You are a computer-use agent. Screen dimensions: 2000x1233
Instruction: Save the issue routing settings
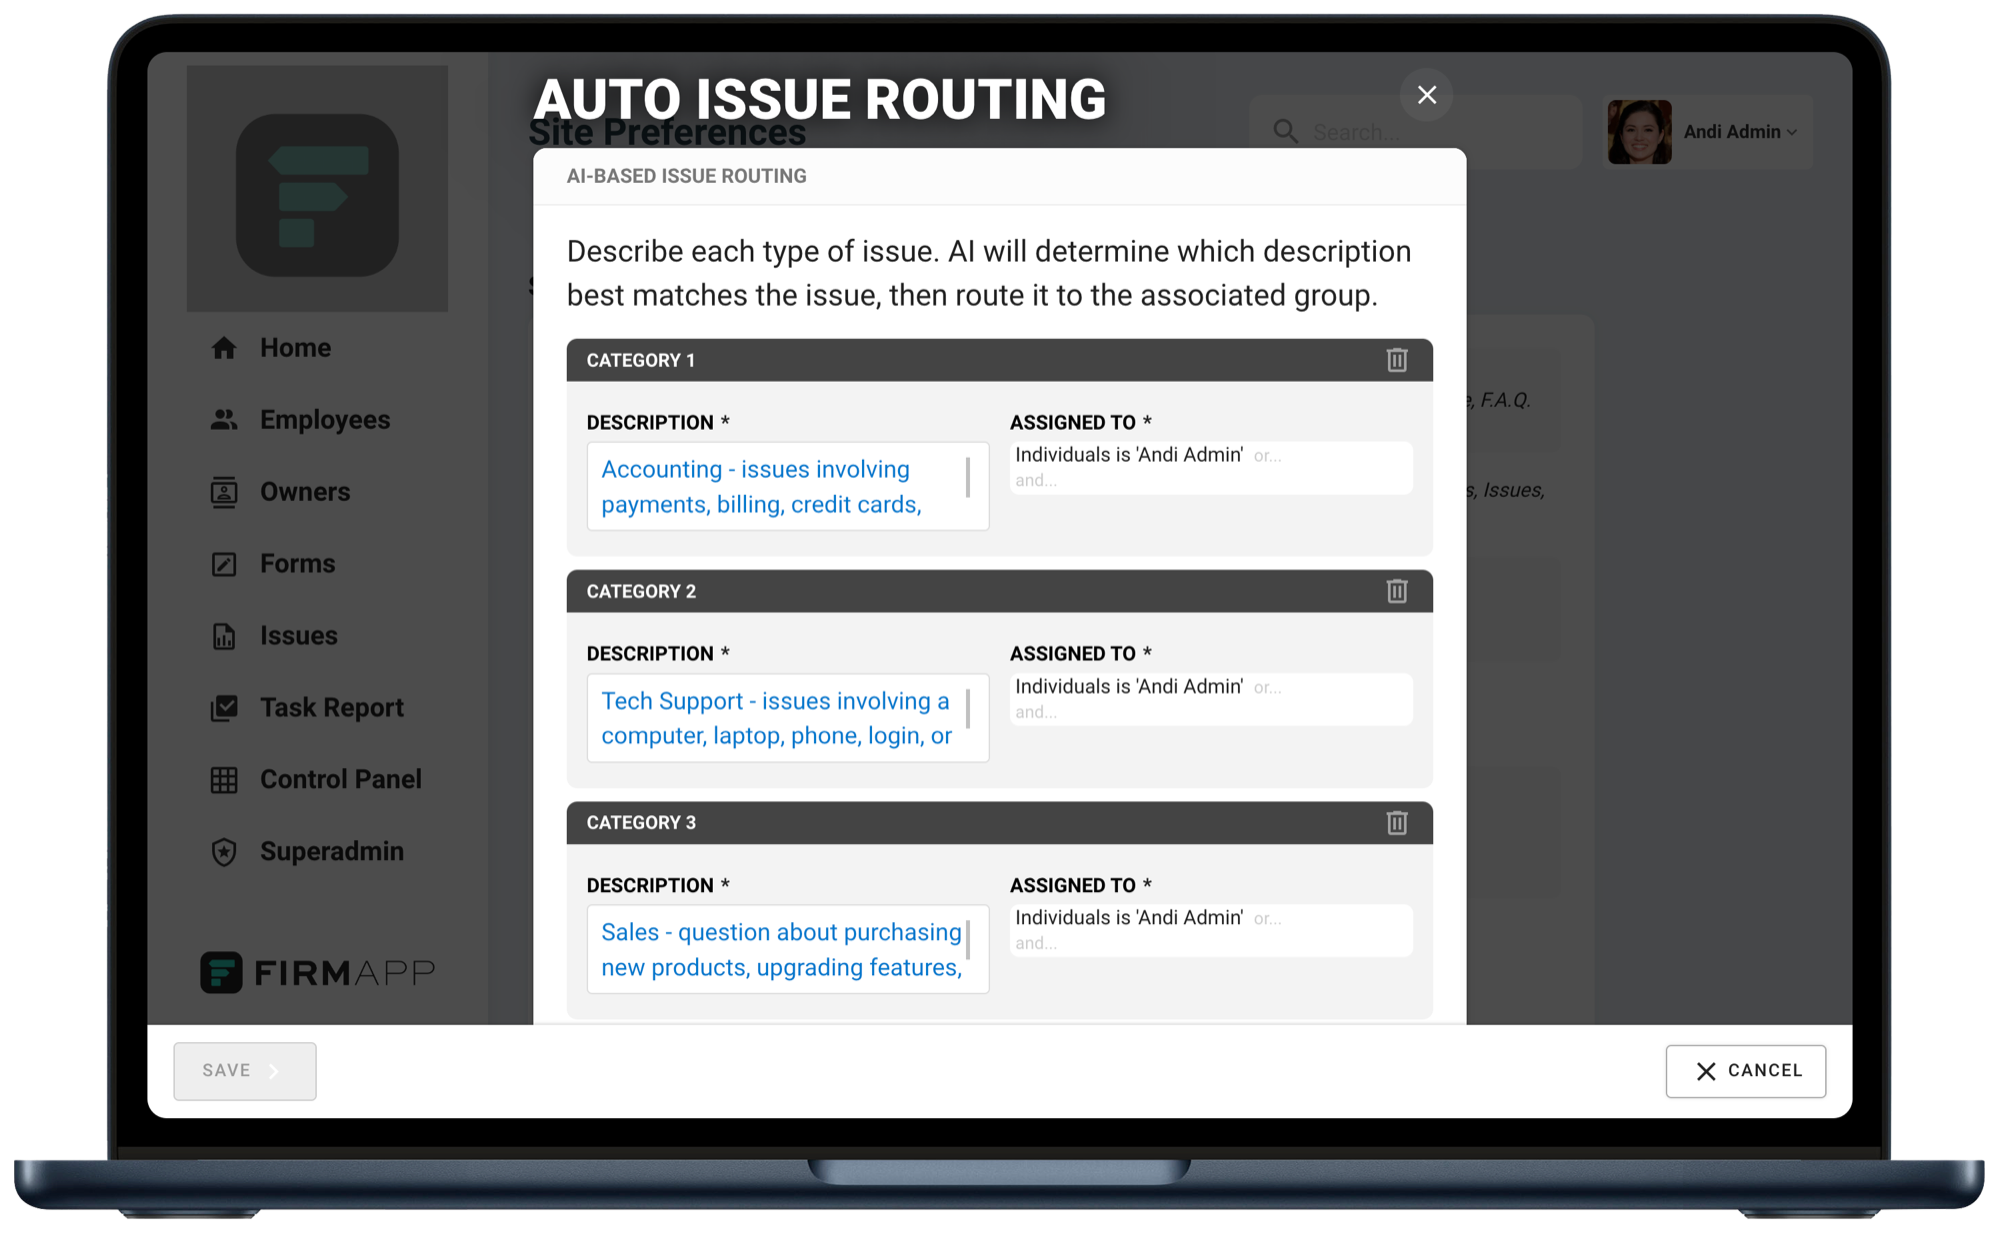pyautogui.click(x=243, y=1070)
